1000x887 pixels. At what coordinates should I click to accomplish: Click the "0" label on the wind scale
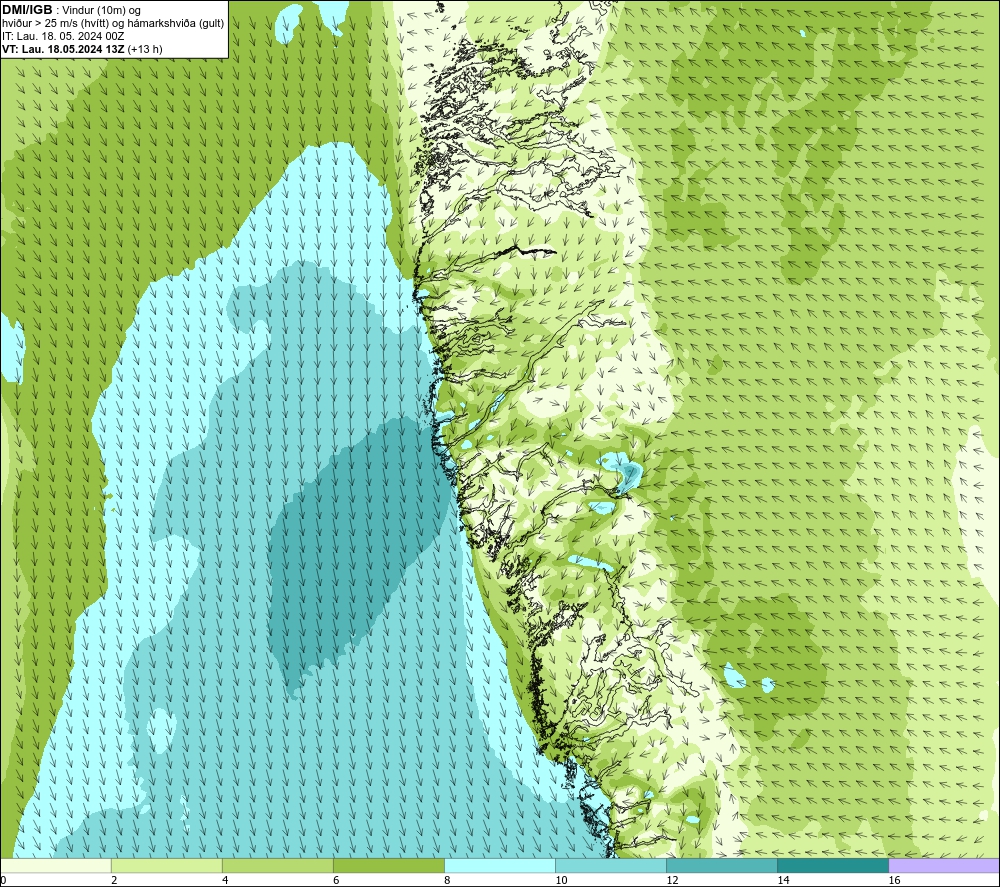coord(3,881)
